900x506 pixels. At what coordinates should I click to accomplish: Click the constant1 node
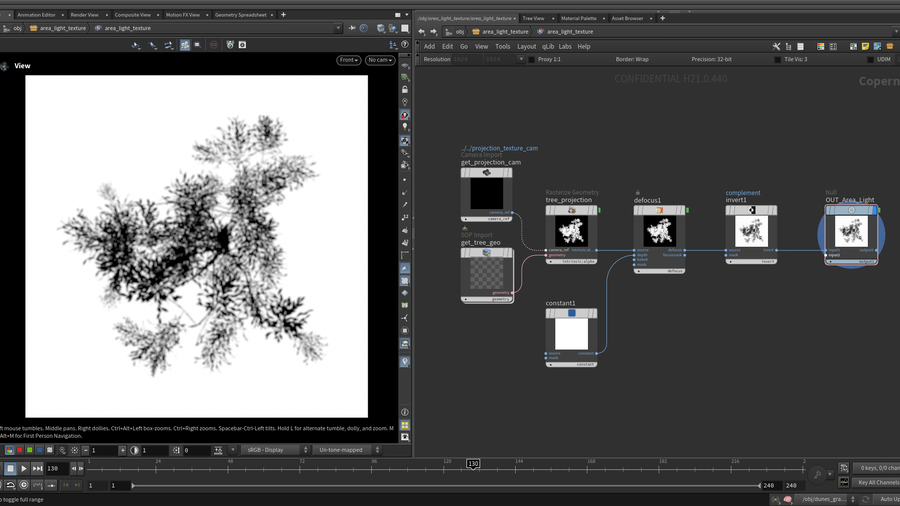(x=572, y=335)
